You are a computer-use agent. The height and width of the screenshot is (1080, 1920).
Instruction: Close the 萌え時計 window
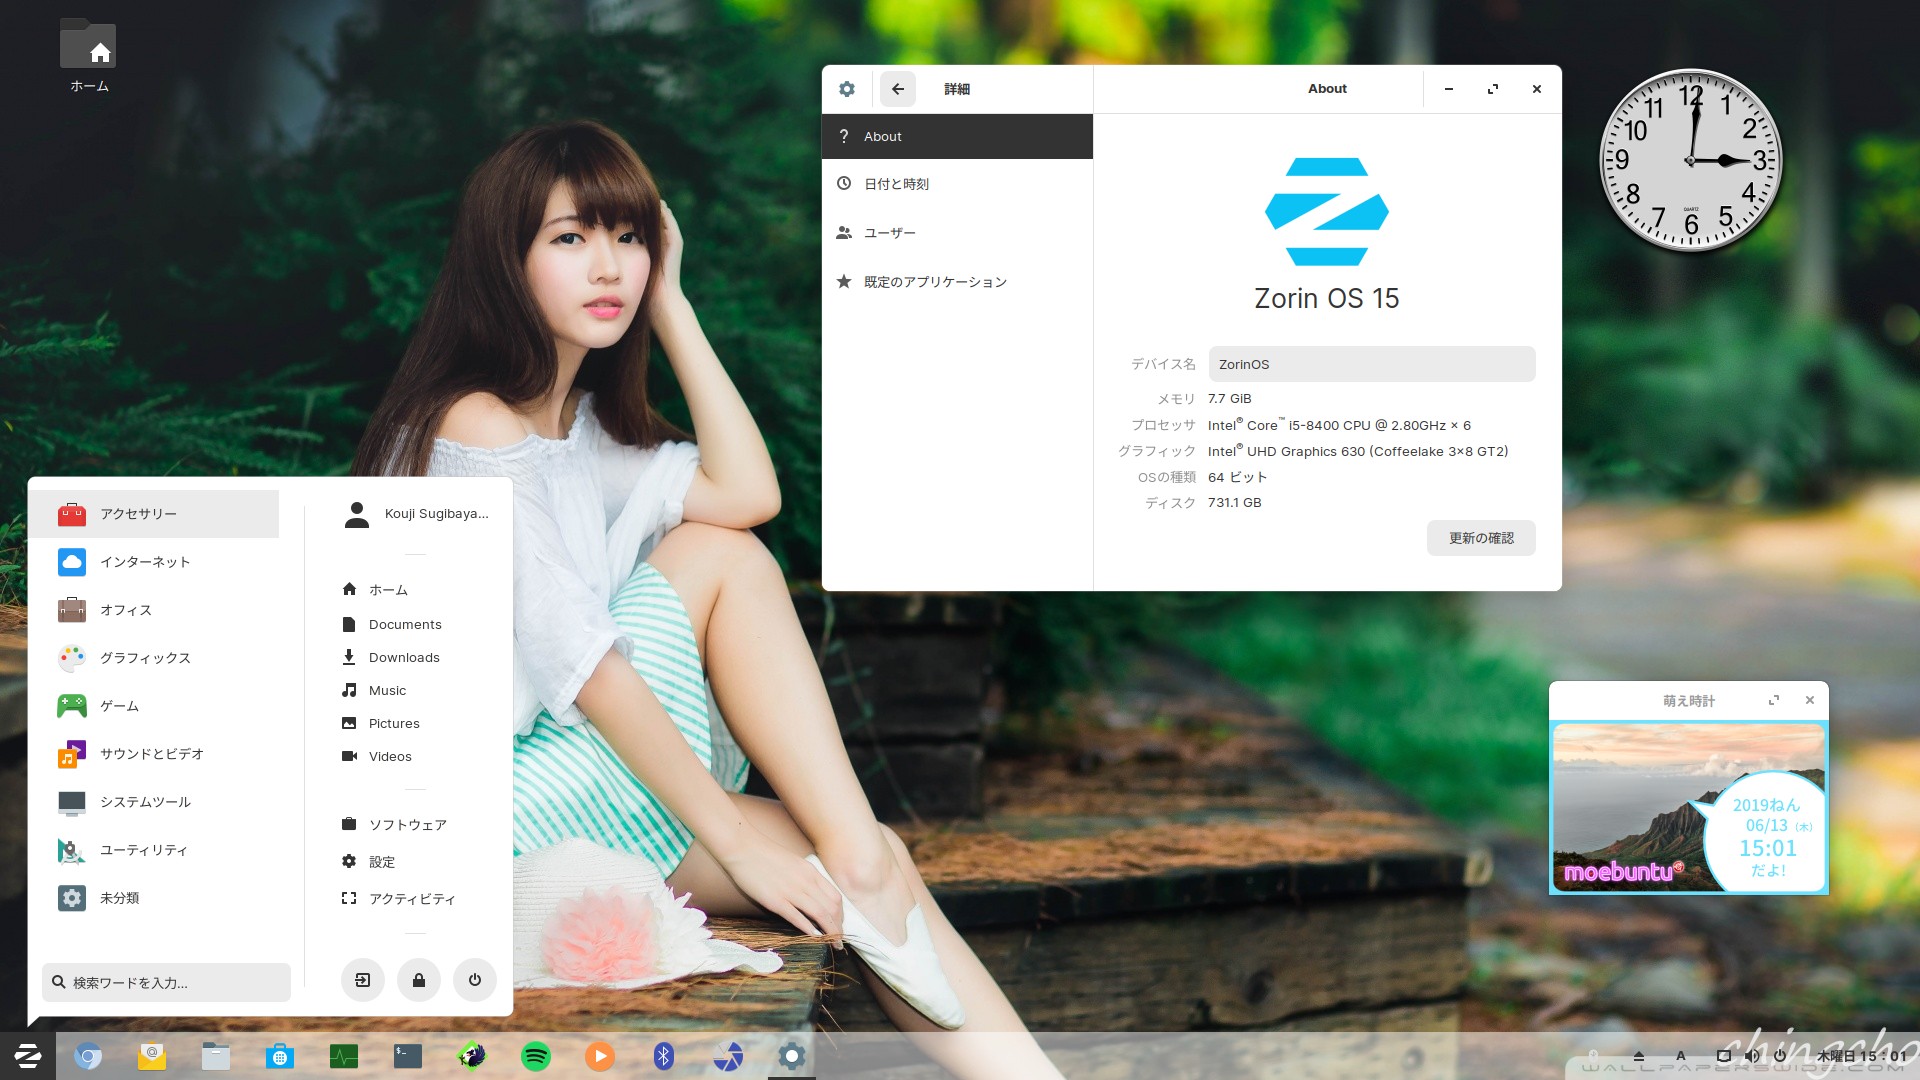(x=1810, y=700)
